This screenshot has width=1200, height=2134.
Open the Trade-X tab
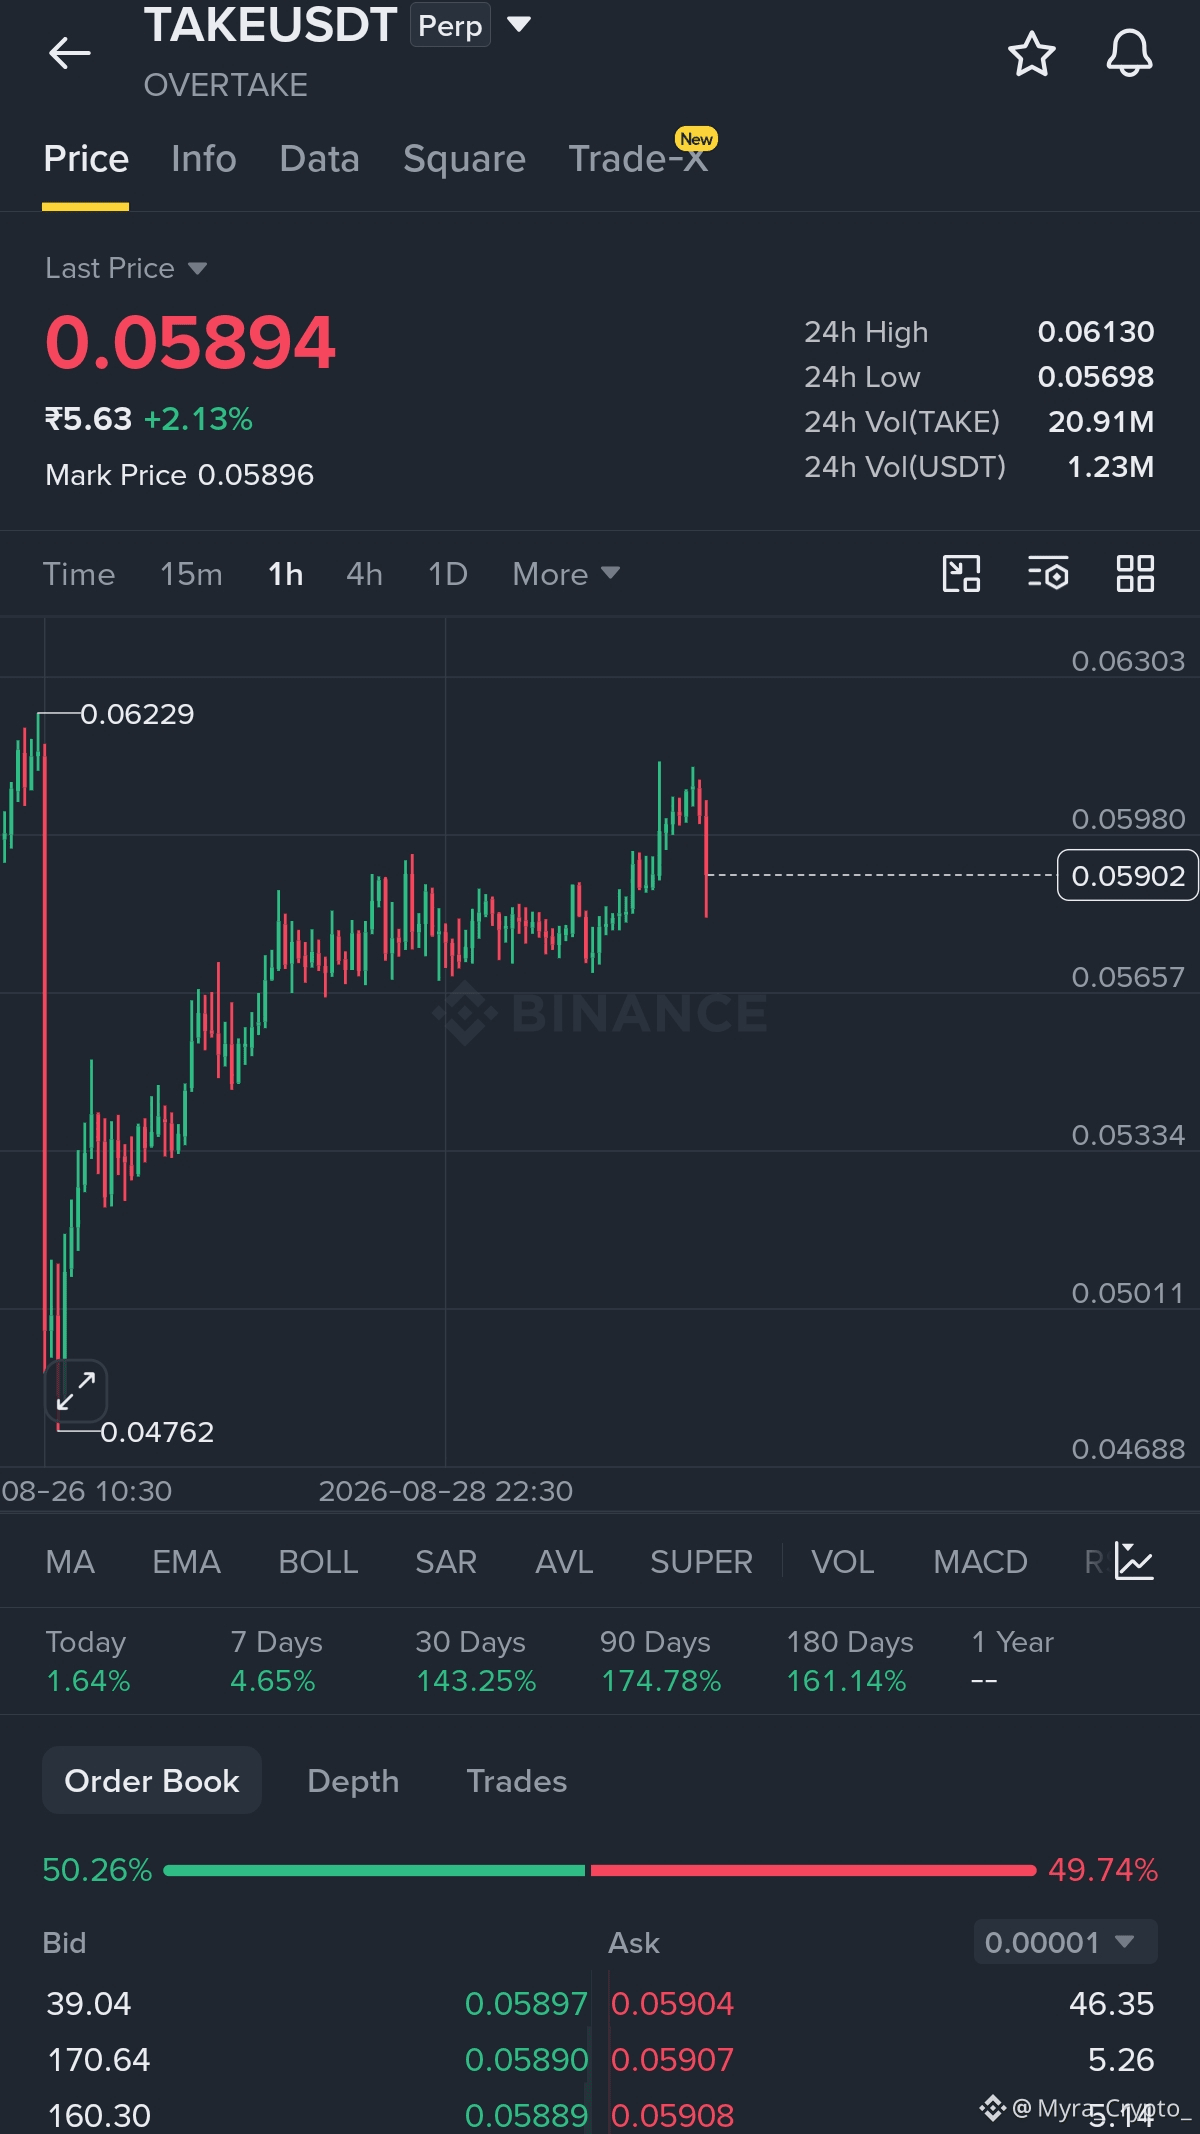coord(638,159)
